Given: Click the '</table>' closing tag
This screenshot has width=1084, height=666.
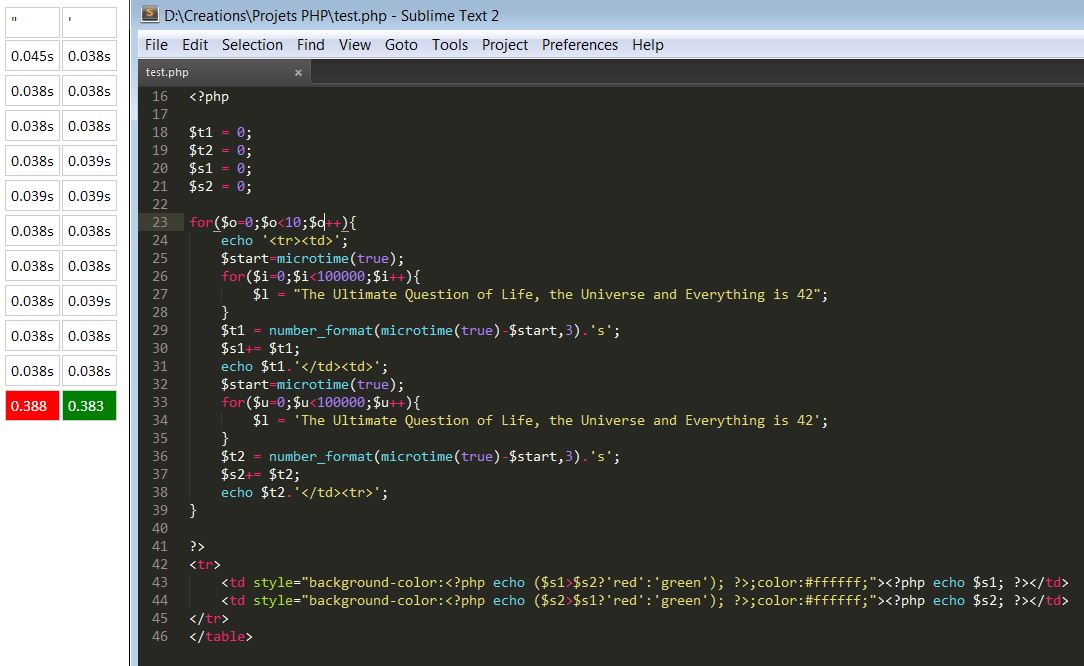Looking at the screenshot, I should pyautogui.click(x=221, y=636).
